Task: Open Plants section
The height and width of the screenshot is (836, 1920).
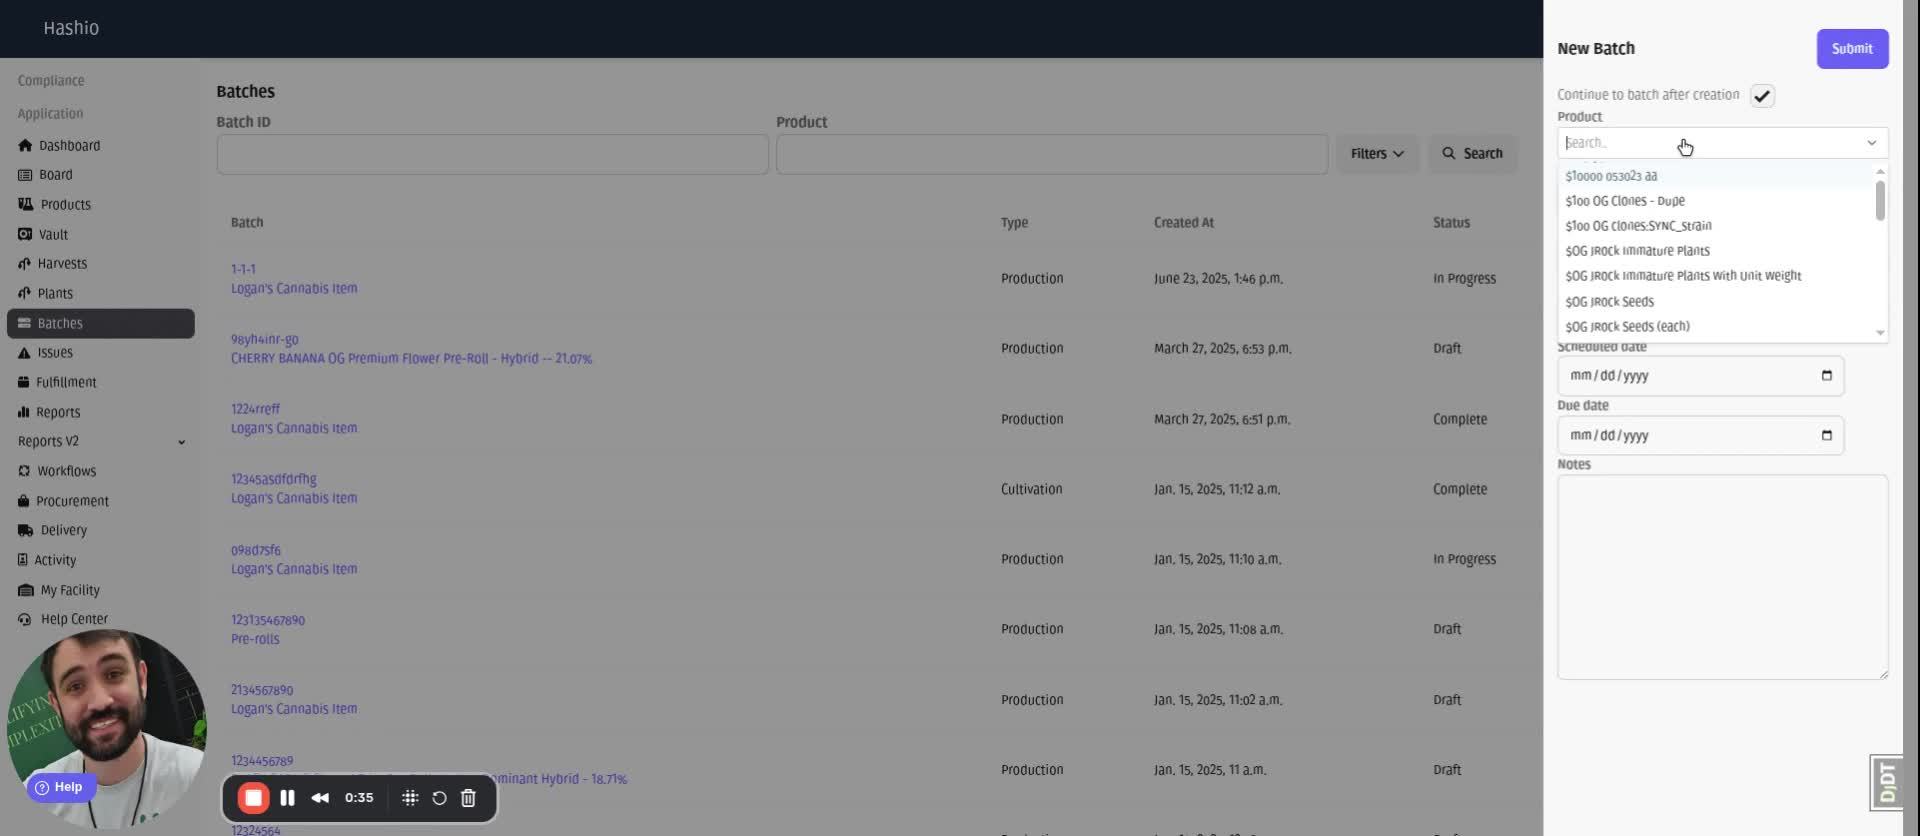Action: (45, 293)
